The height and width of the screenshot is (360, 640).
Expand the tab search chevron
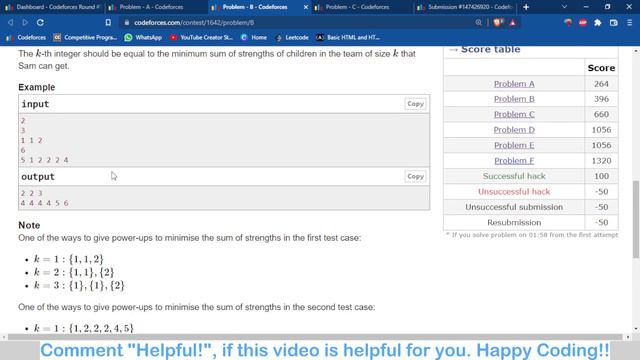[x=564, y=7]
